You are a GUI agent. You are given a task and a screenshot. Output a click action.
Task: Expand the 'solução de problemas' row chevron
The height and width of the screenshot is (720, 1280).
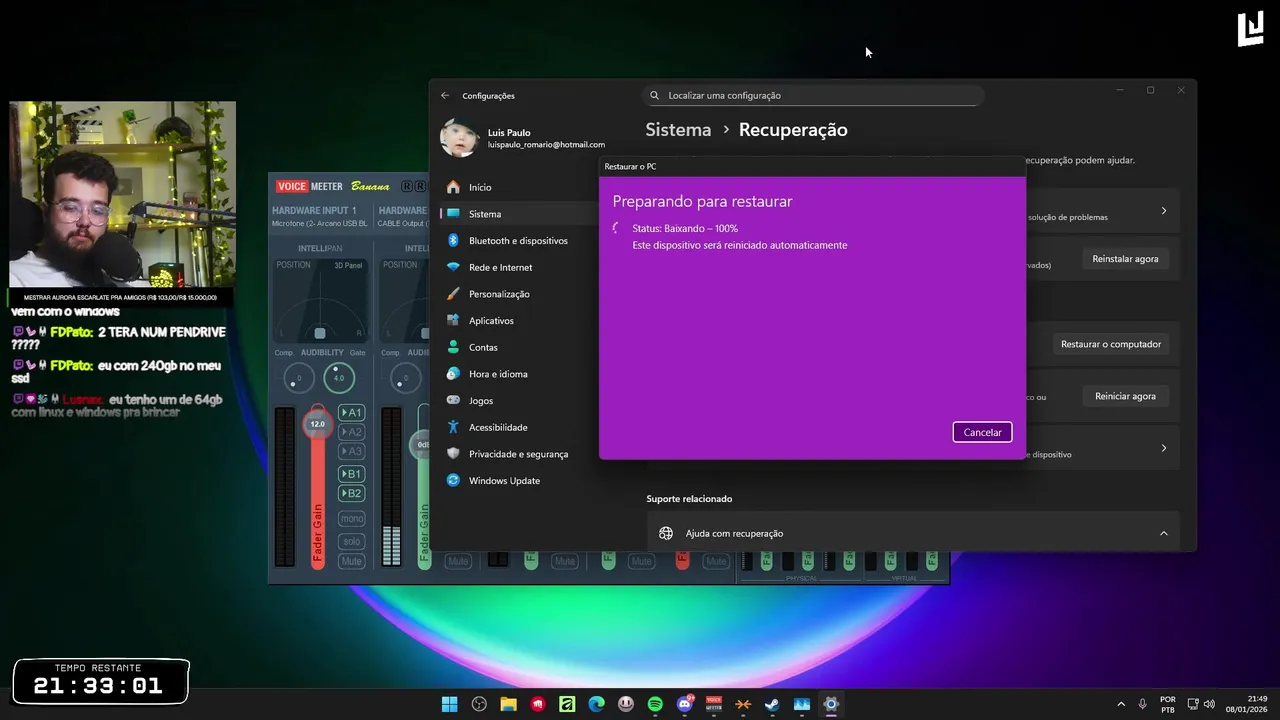coord(1163,211)
